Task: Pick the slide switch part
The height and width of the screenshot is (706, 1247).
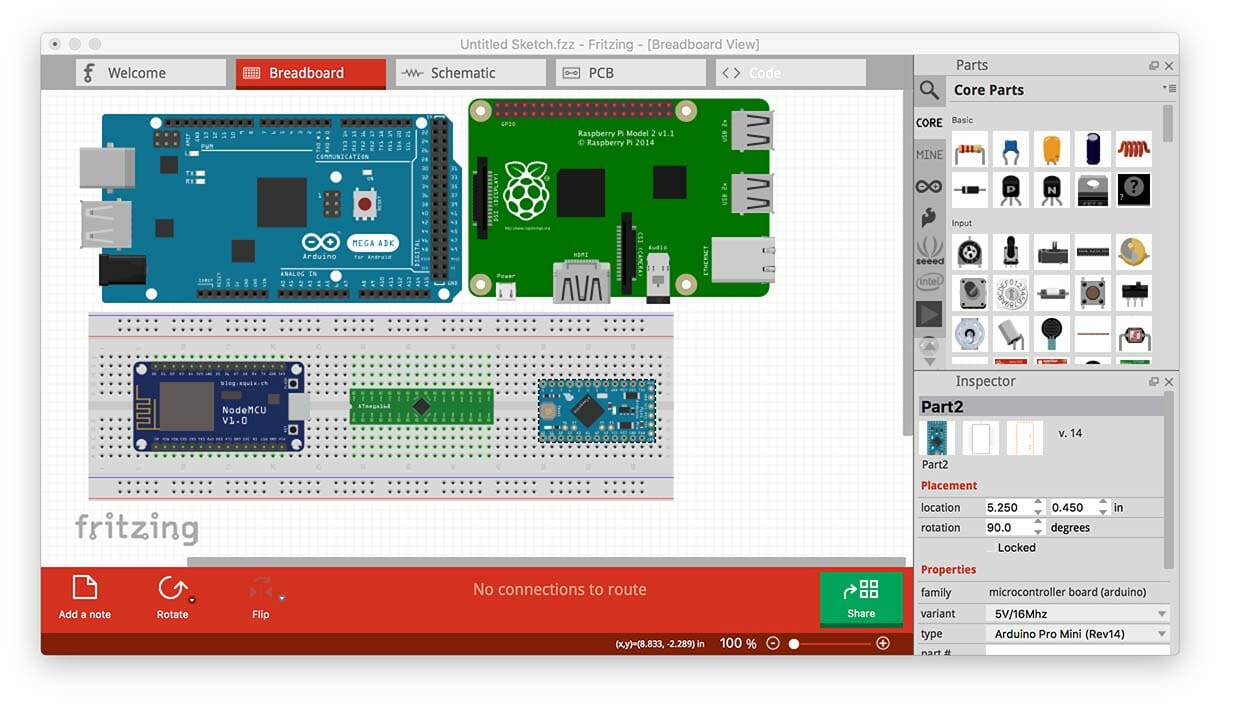Action: [1133, 293]
